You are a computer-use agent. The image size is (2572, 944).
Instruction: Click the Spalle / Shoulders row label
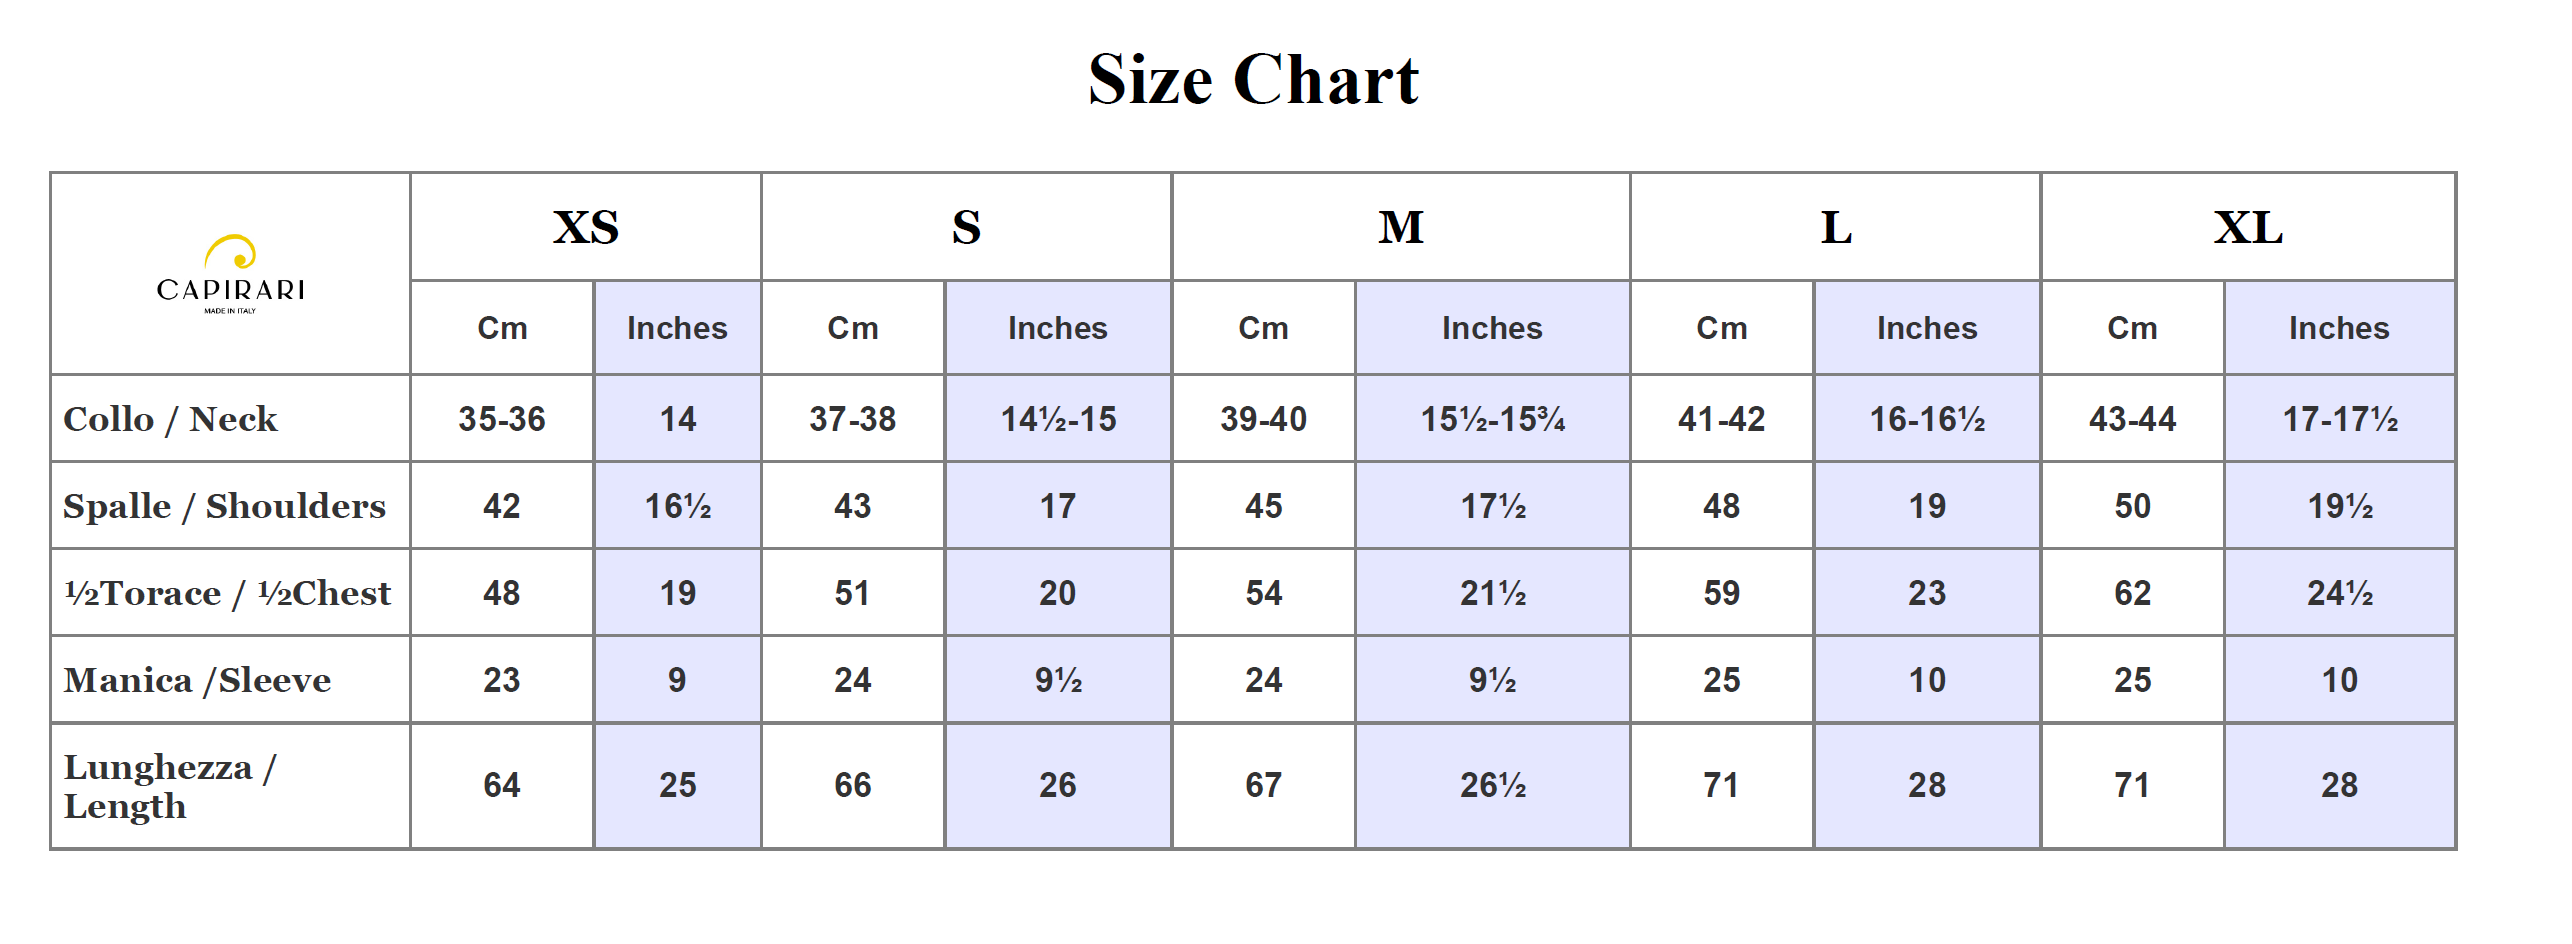pyautogui.click(x=224, y=506)
